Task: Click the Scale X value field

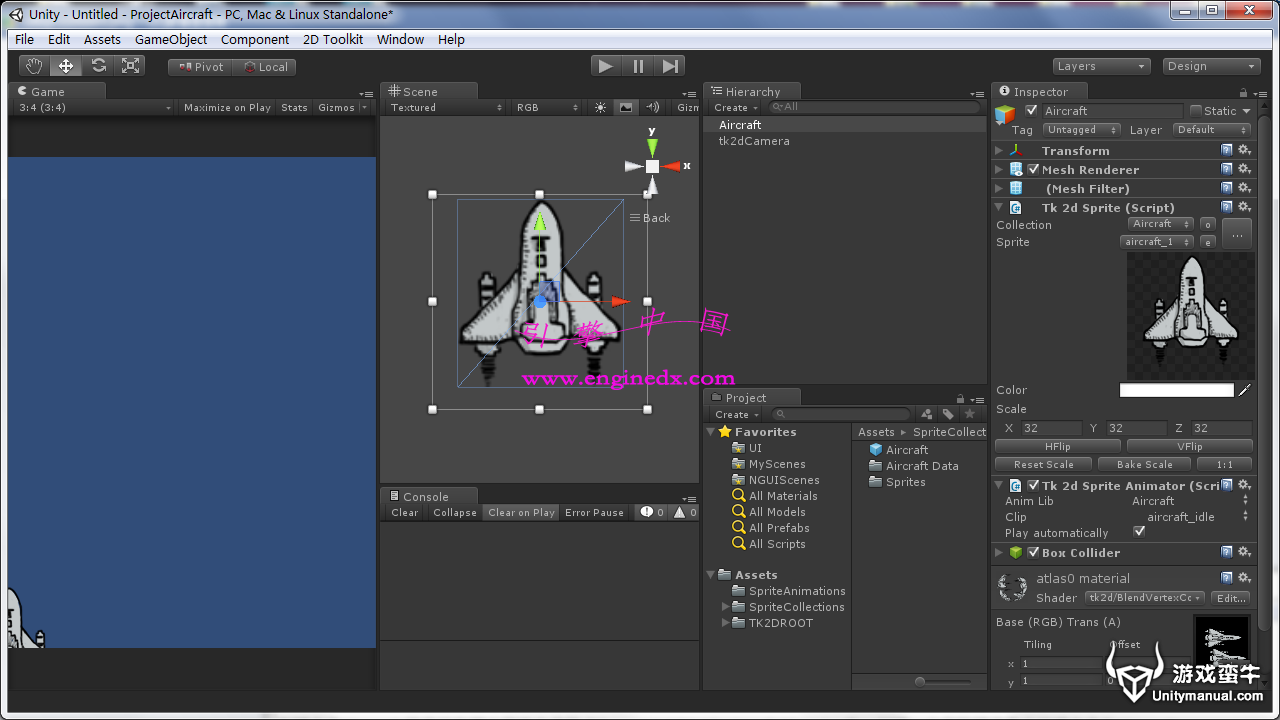Action: coord(1050,428)
